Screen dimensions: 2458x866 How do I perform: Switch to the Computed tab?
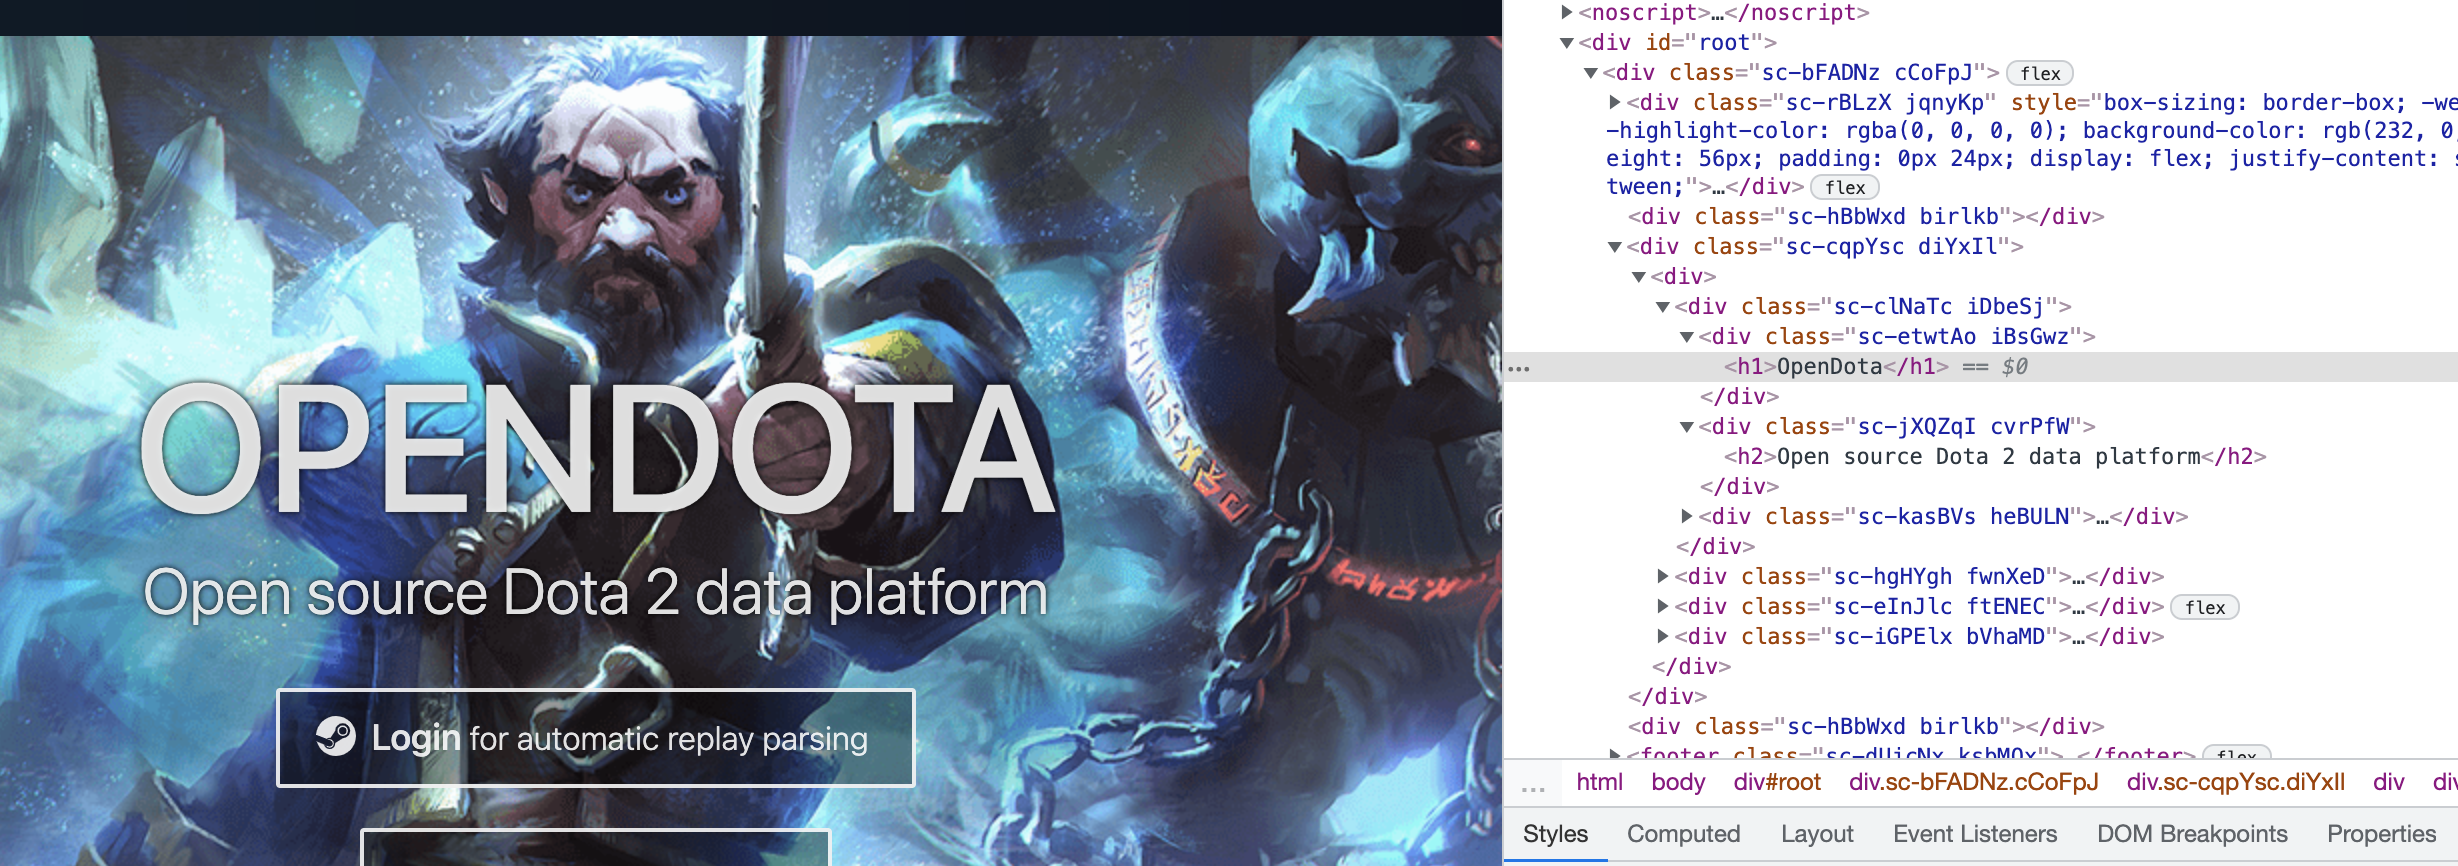[1683, 834]
